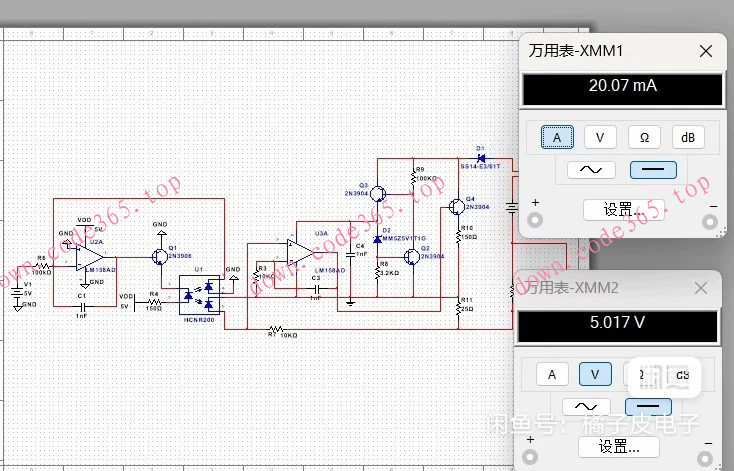This screenshot has width=734, height=471.
Task: Select AC sine wave mode on XMM1
Action: (590, 170)
